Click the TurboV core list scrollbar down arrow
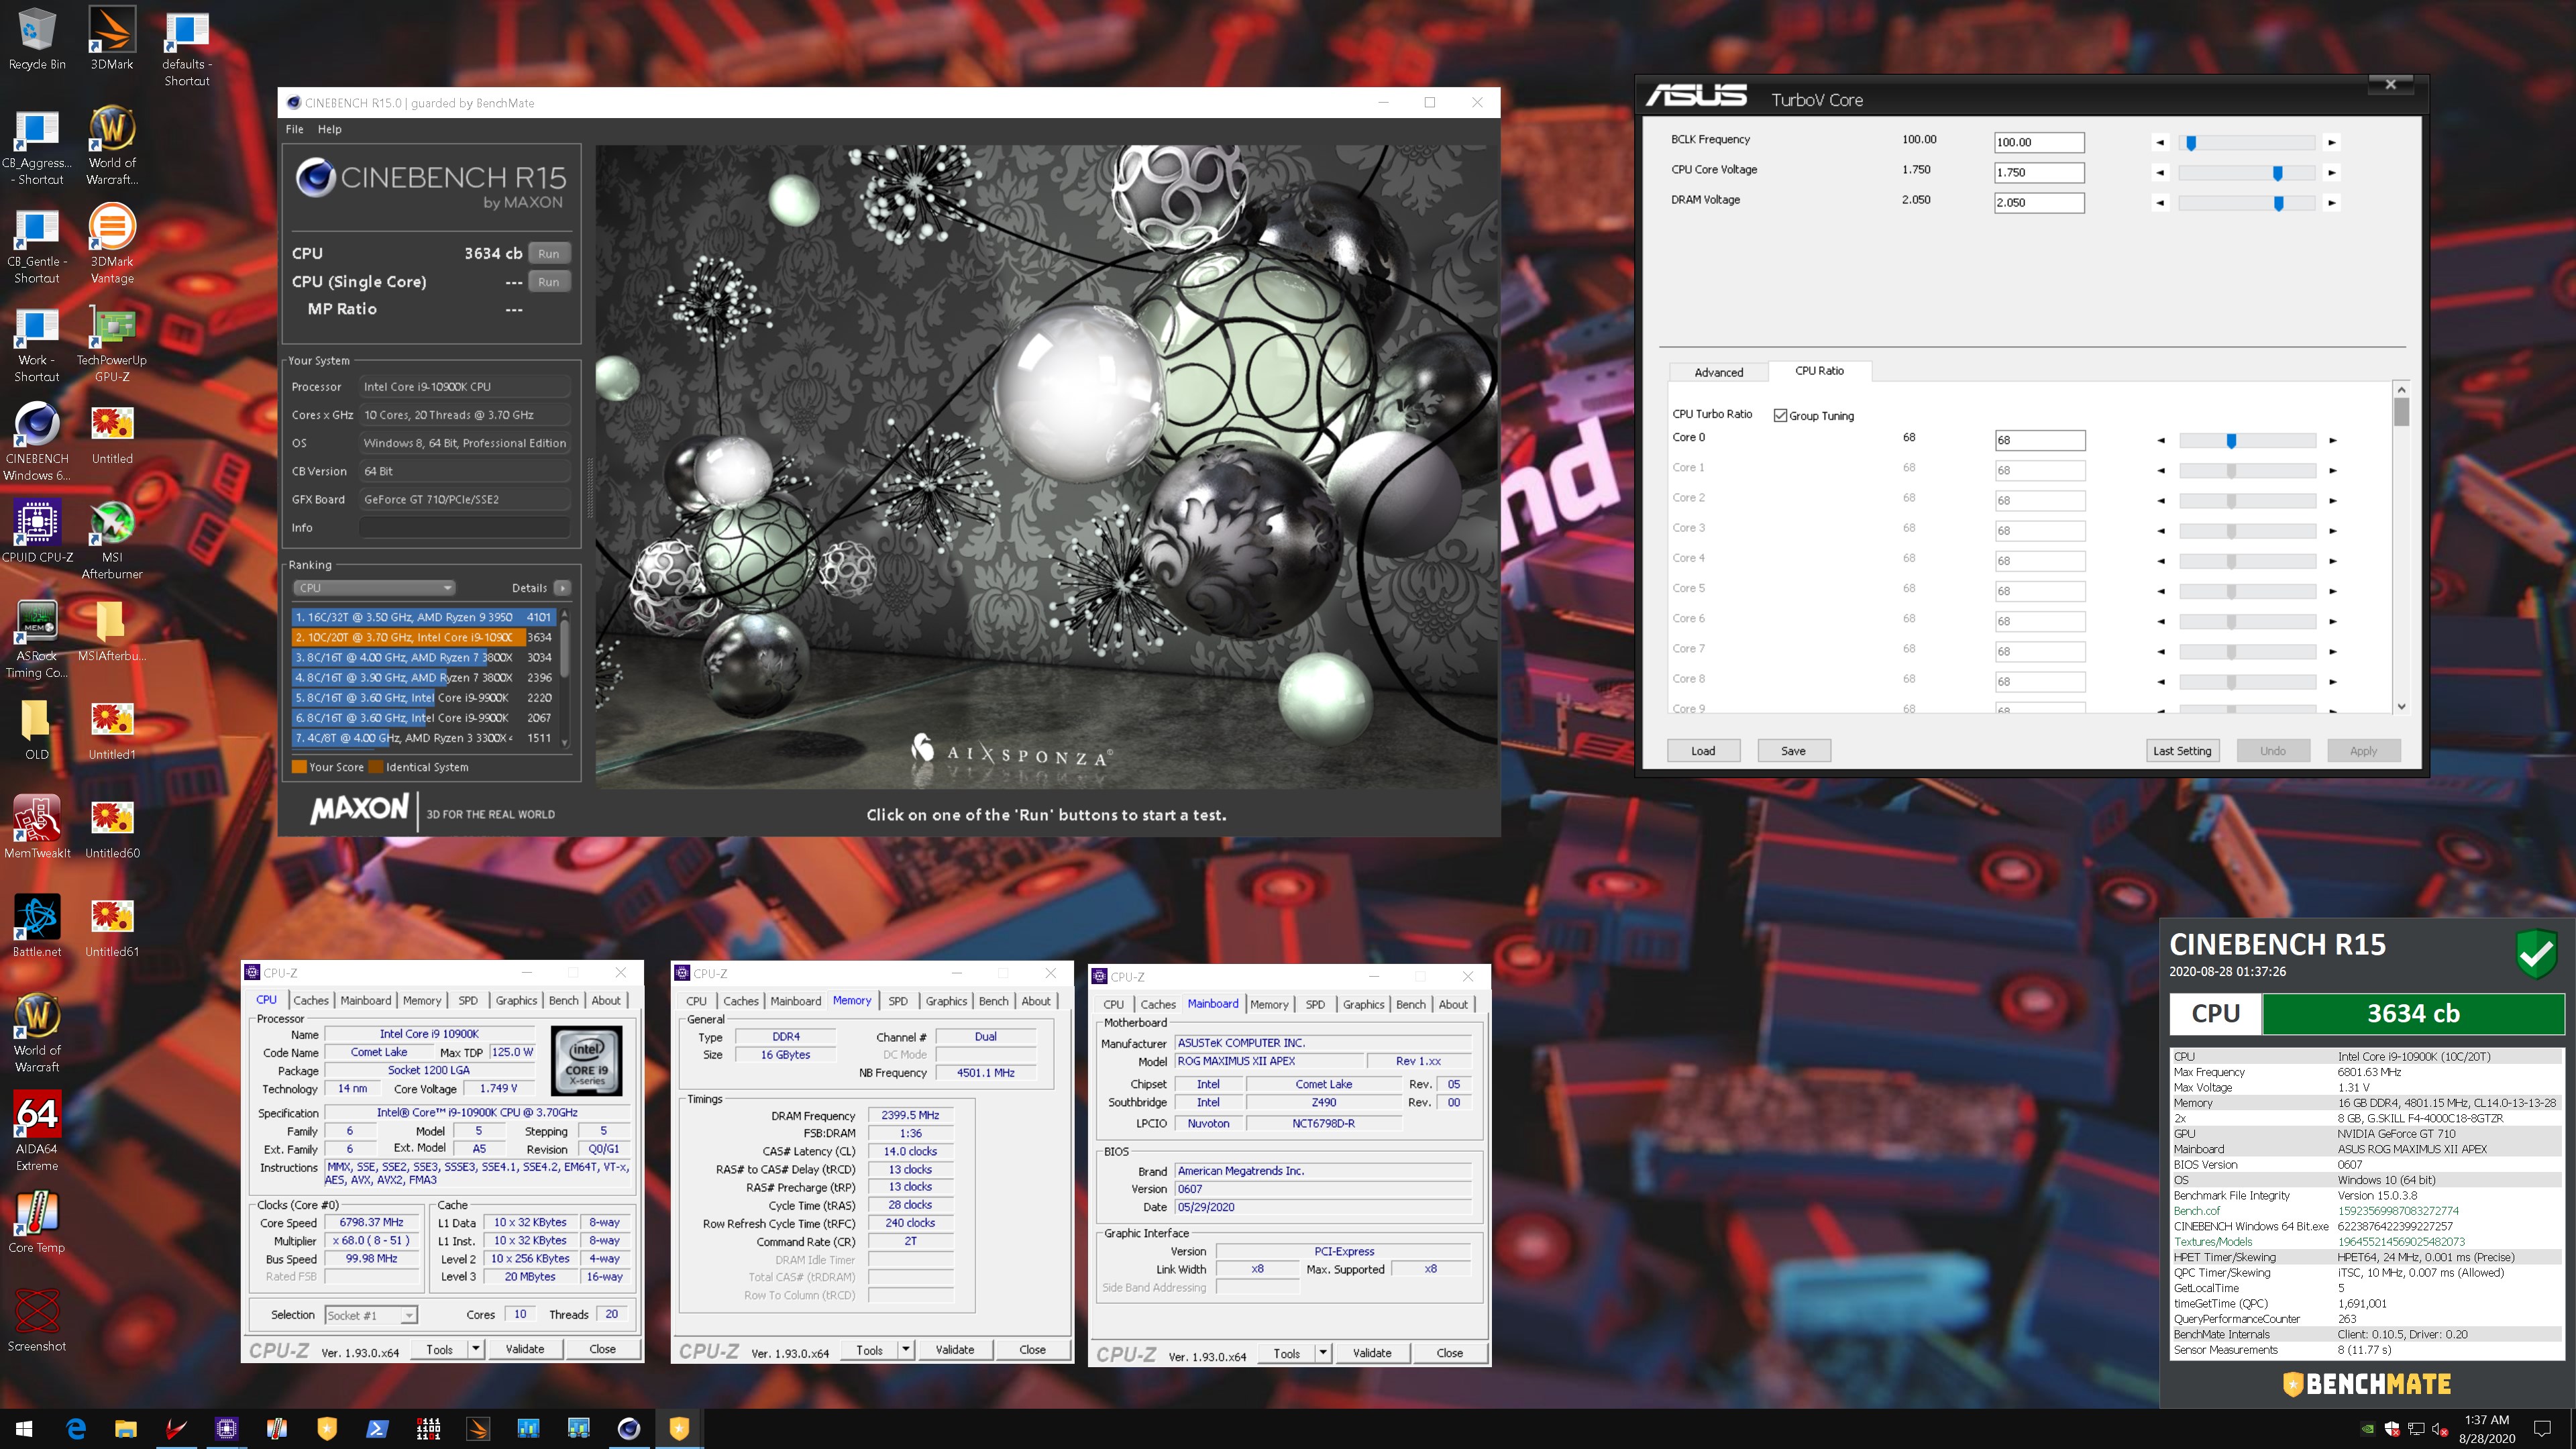 [2401, 706]
